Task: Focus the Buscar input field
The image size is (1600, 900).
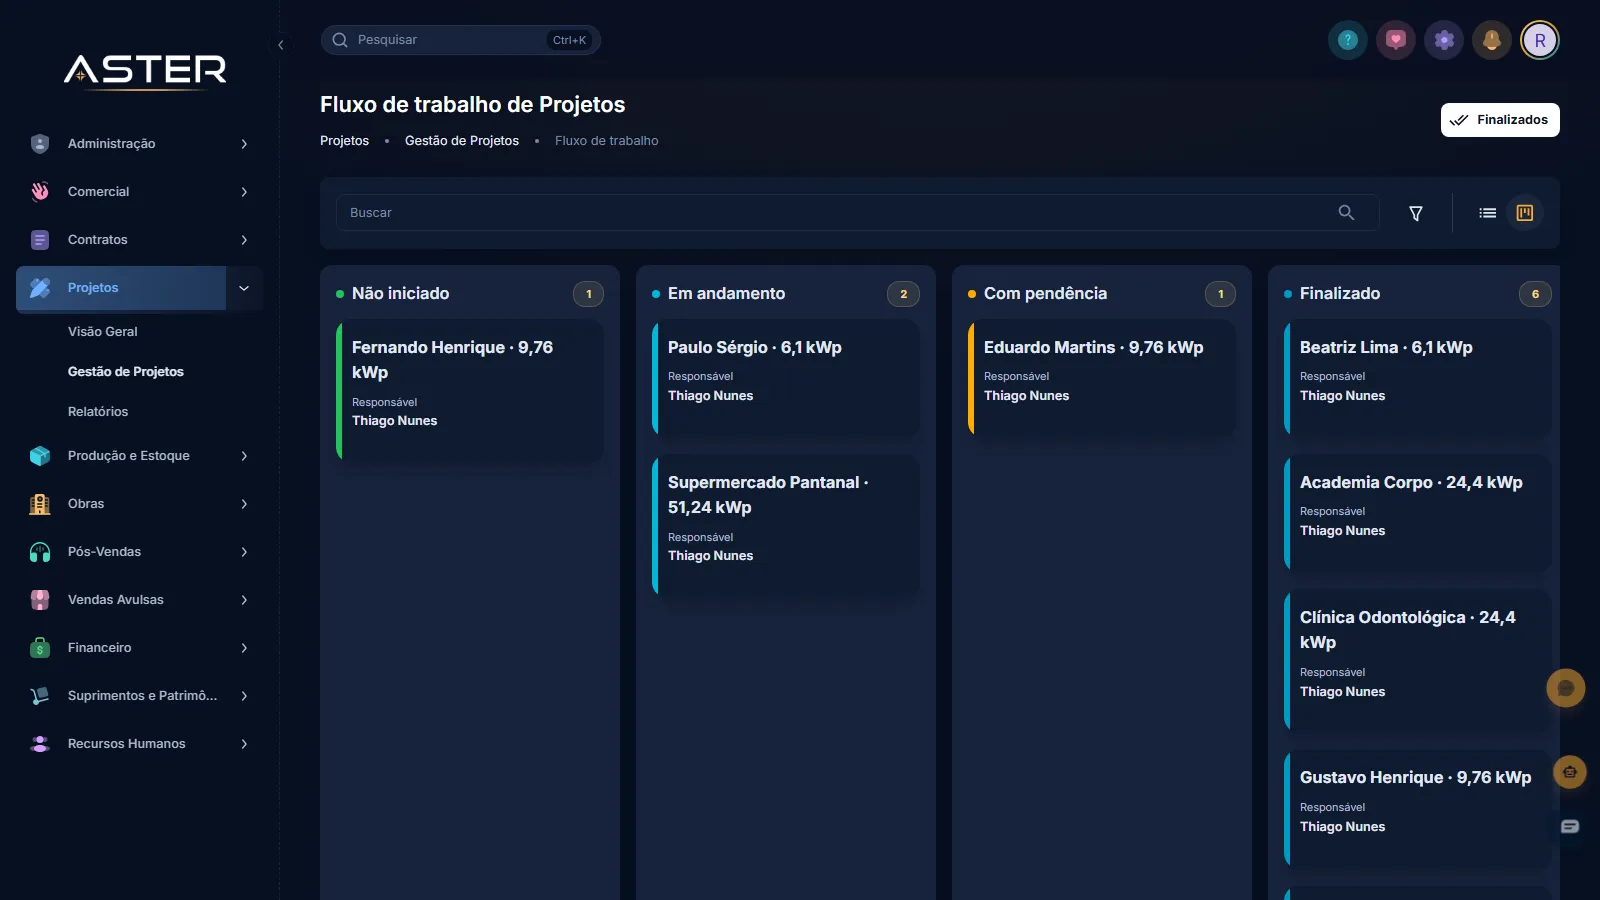Action: [x=857, y=213]
